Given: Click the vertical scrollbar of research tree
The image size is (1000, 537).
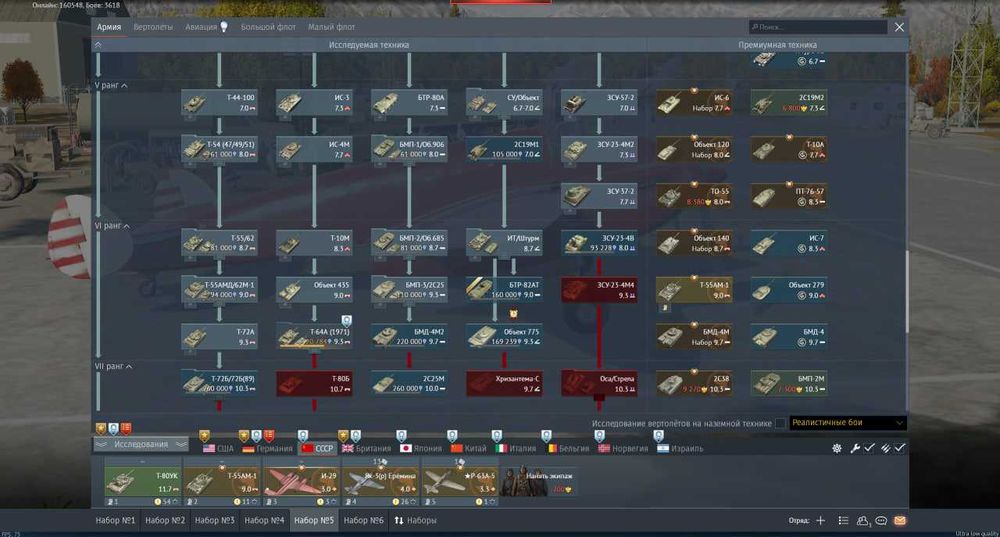Looking at the screenshot, I should tap(906, 290).
